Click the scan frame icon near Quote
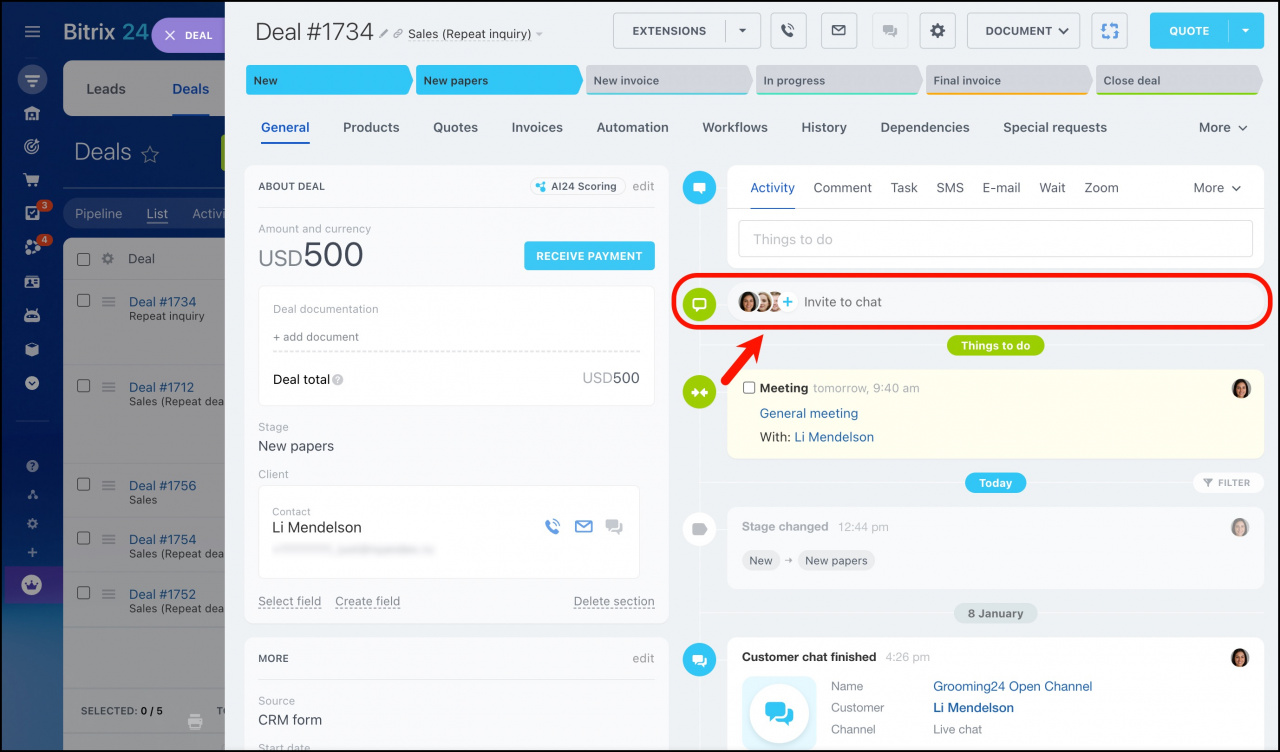 coord(1109,31)
